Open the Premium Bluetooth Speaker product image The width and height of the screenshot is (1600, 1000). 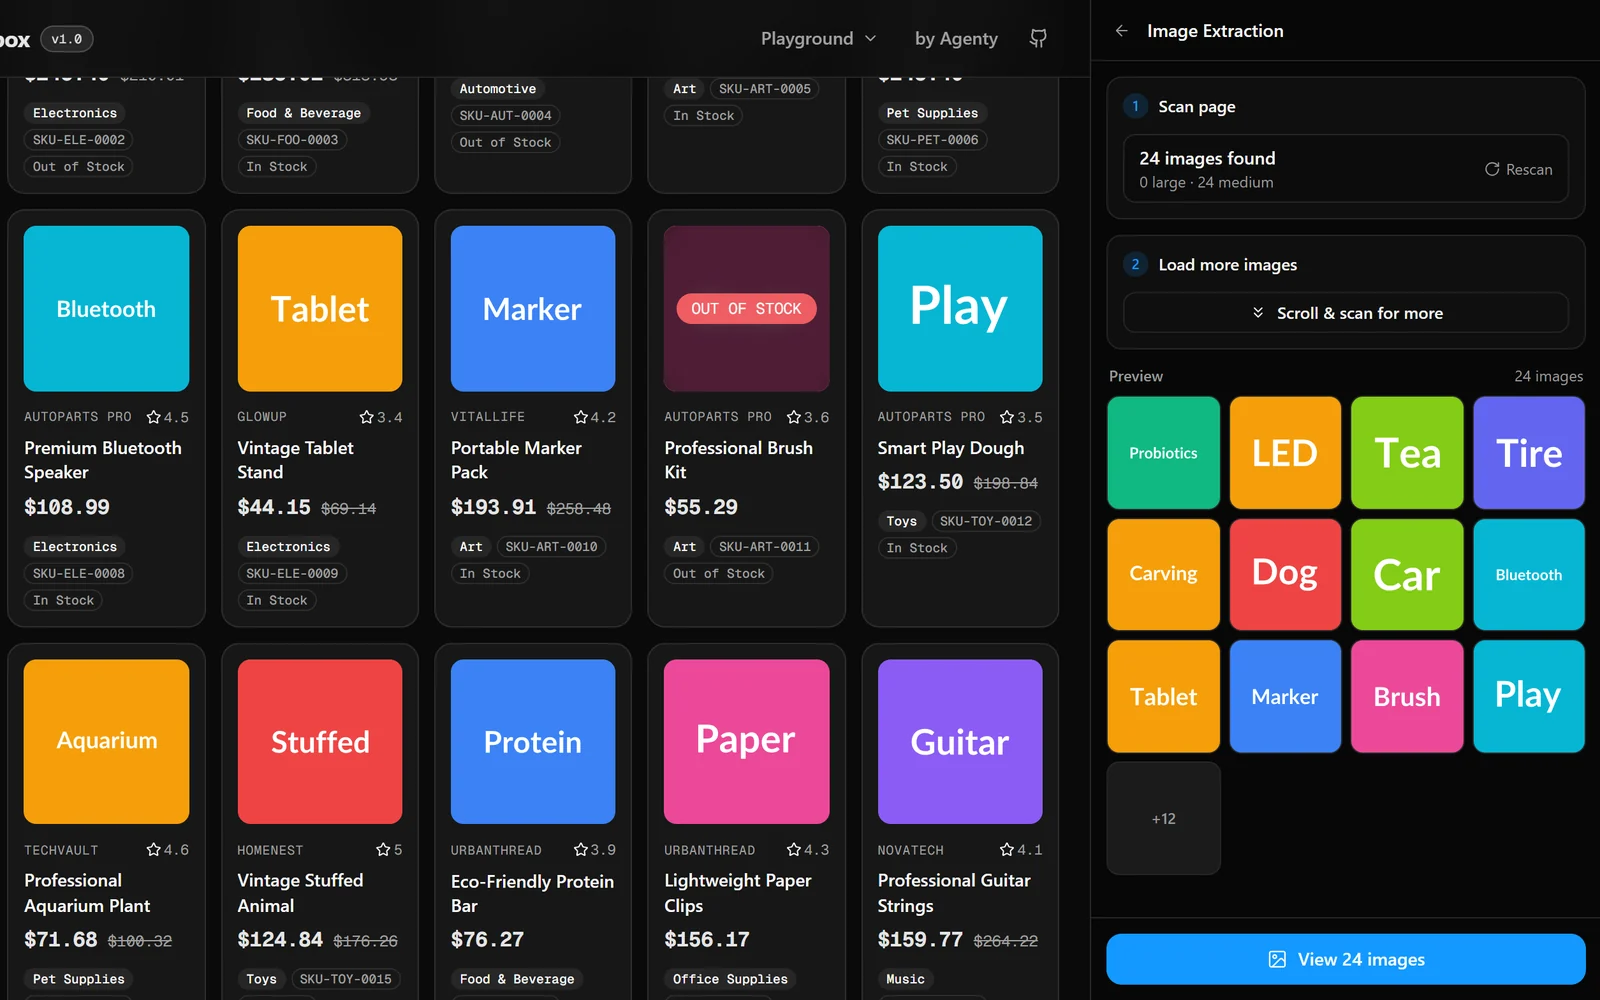click(x=106, y=308)
